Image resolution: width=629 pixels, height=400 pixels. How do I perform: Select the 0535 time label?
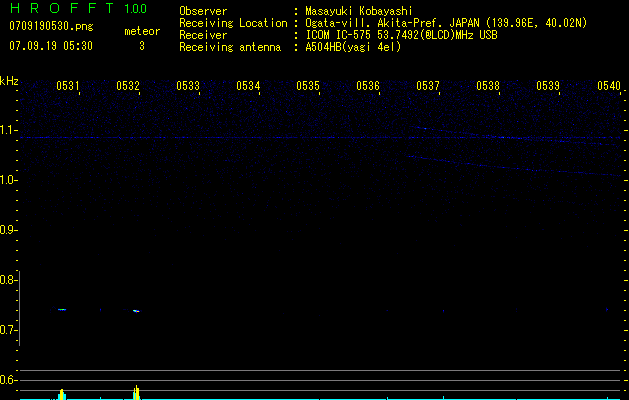click(x=308, y=85)
